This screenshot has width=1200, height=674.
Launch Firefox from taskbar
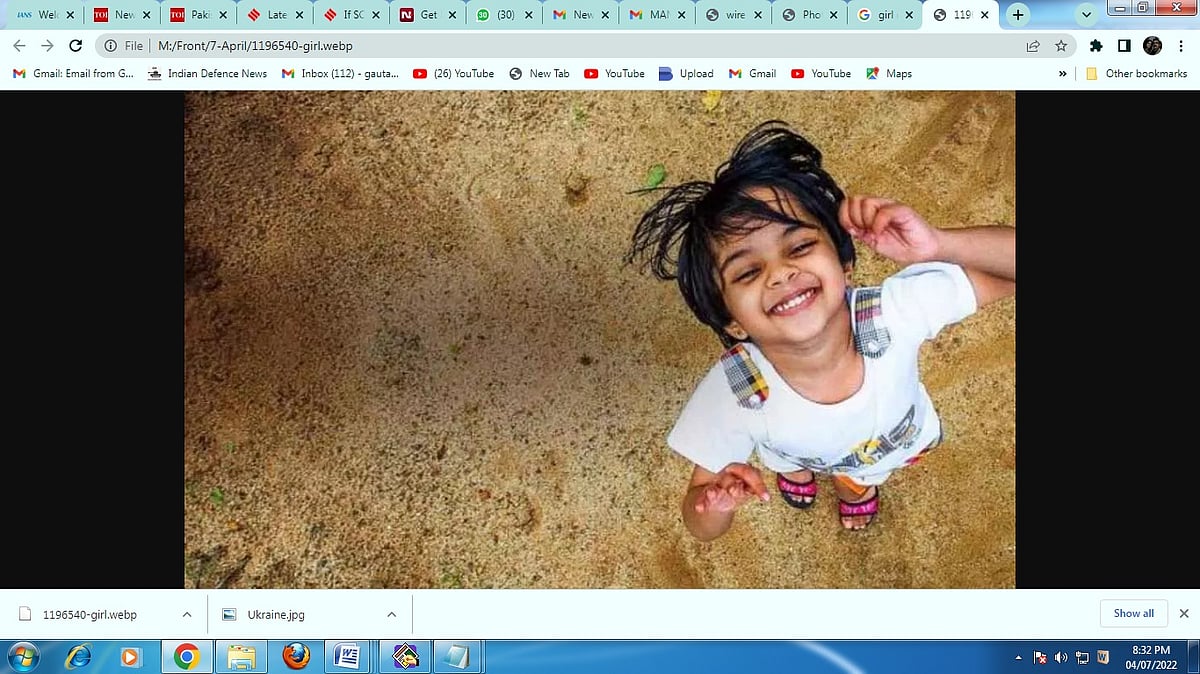(x=295, y=657)
